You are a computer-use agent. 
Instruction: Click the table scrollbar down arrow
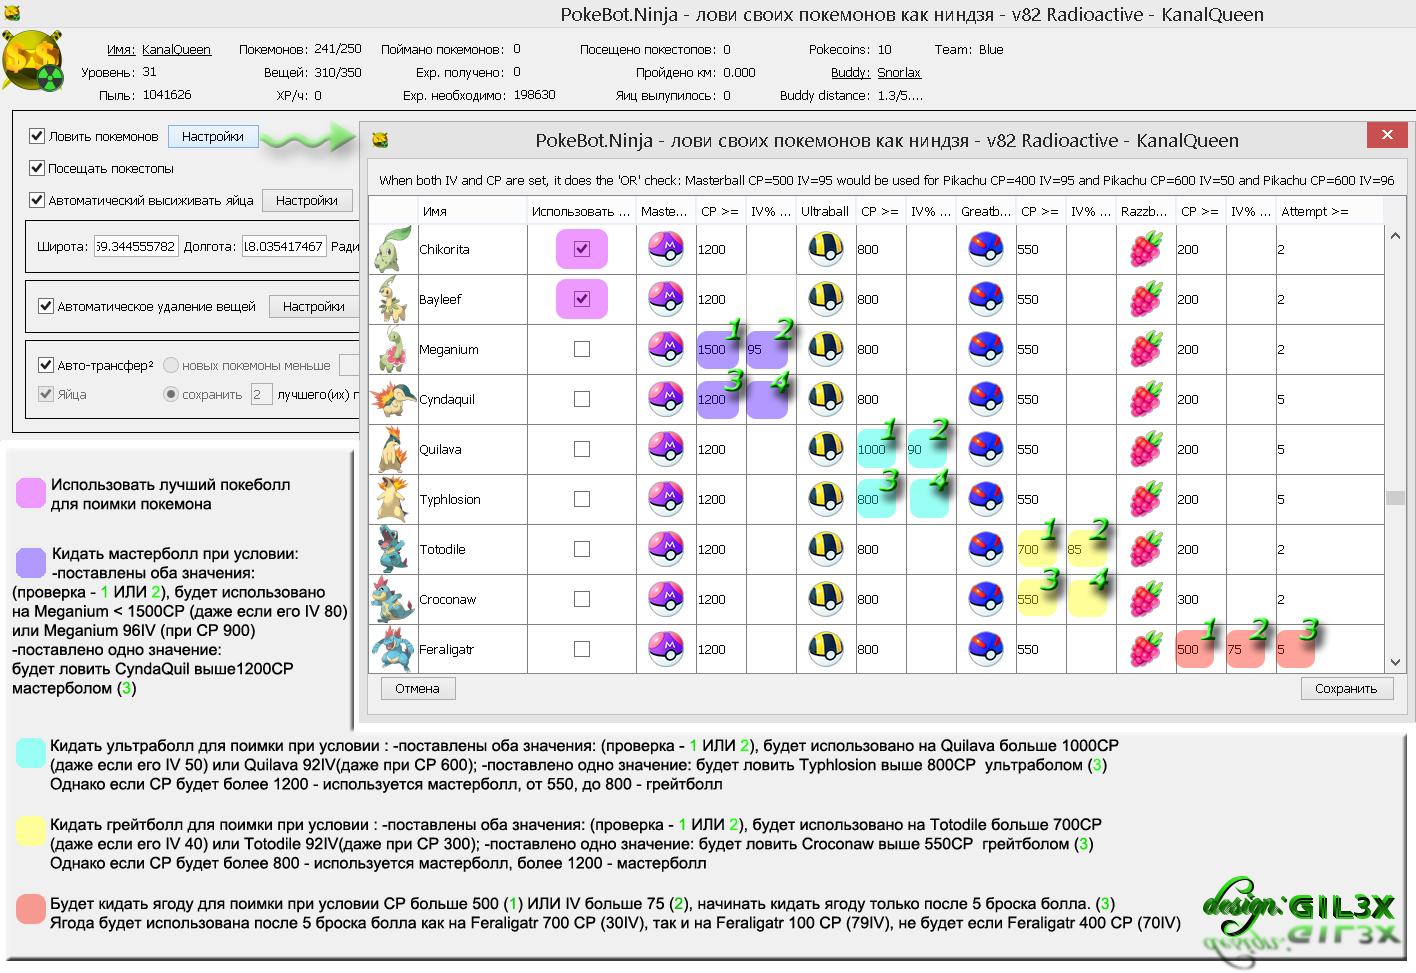pos(1395,662)
